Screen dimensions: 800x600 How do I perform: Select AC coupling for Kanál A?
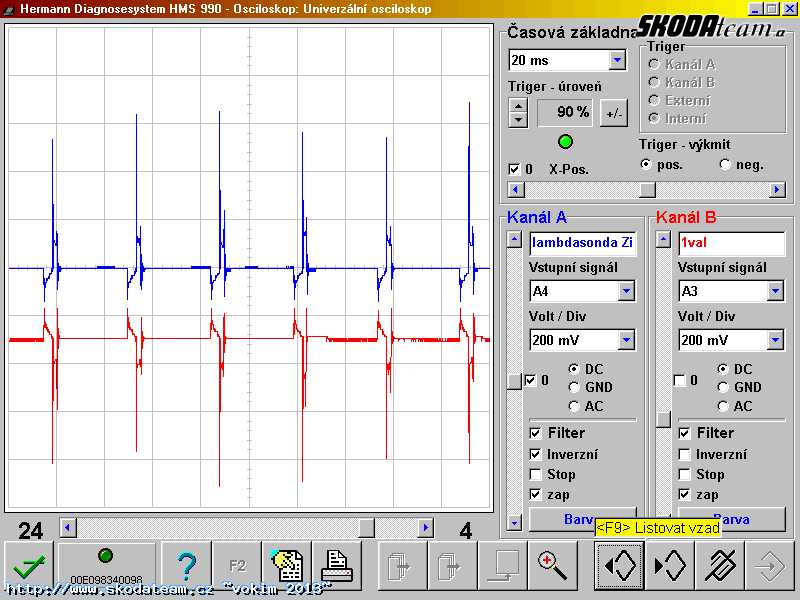(x=574, y=406)
